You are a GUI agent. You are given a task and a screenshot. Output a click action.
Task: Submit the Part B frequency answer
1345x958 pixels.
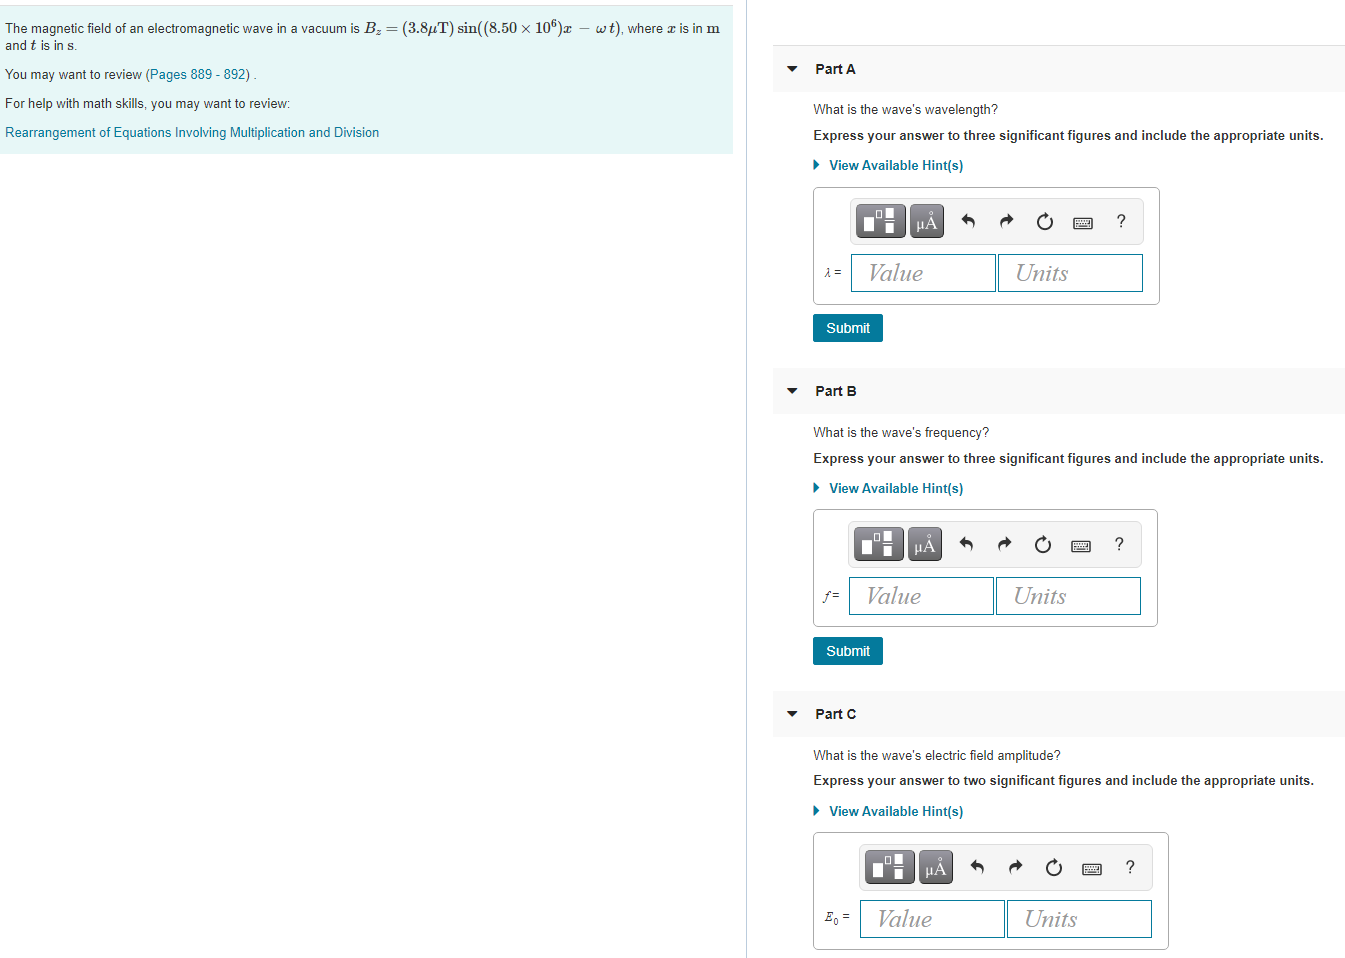(848, 651)
